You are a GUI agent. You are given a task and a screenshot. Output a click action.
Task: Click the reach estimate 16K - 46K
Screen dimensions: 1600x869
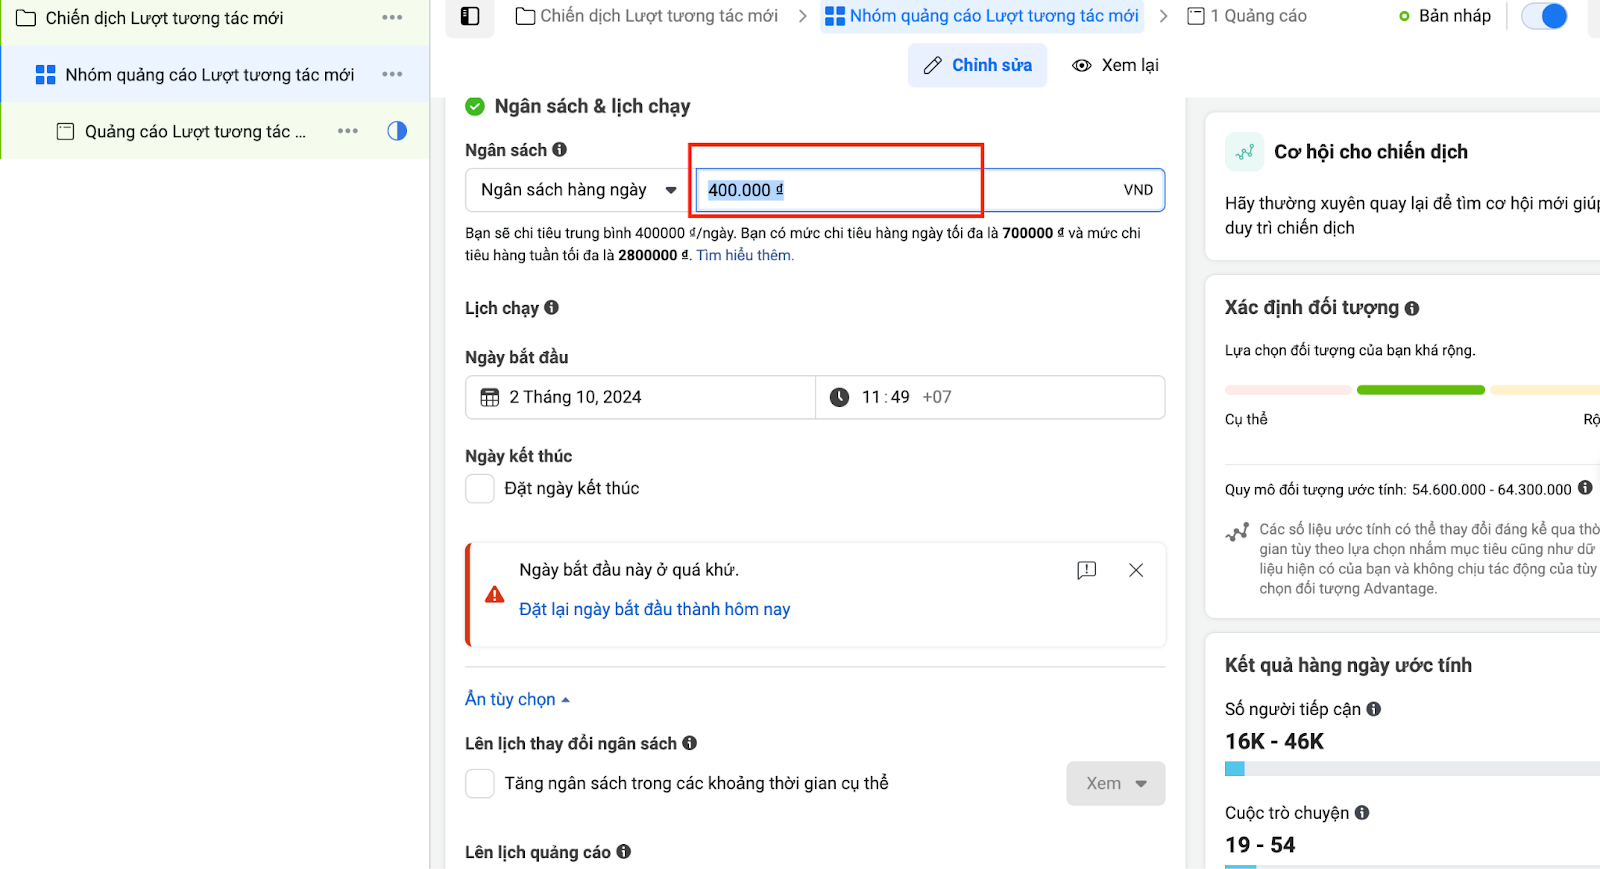tap(1274, 741)
